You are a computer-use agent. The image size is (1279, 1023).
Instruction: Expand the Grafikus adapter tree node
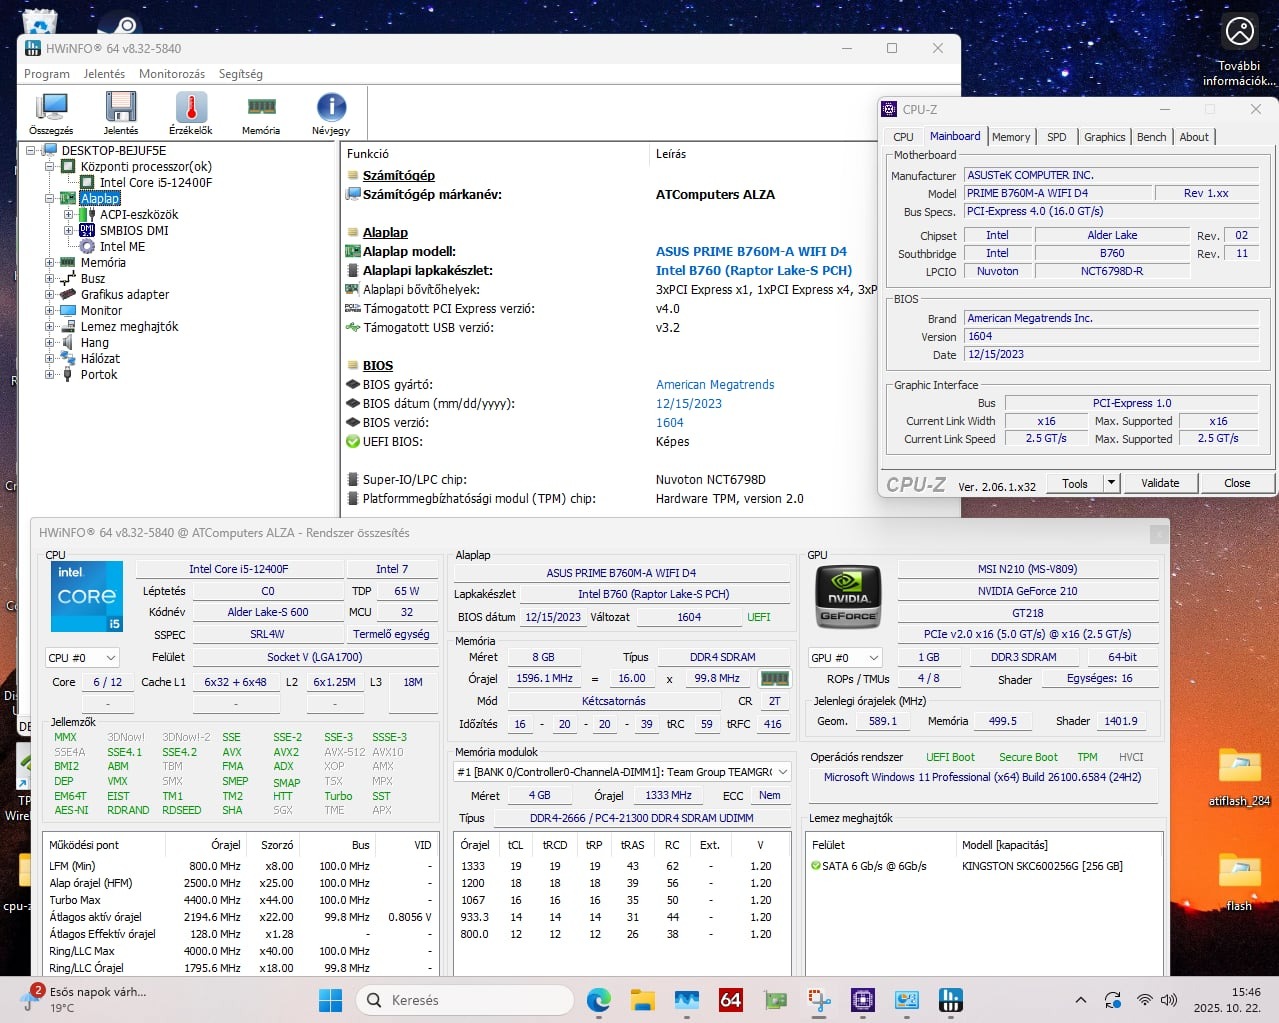[x=49, y=295]
